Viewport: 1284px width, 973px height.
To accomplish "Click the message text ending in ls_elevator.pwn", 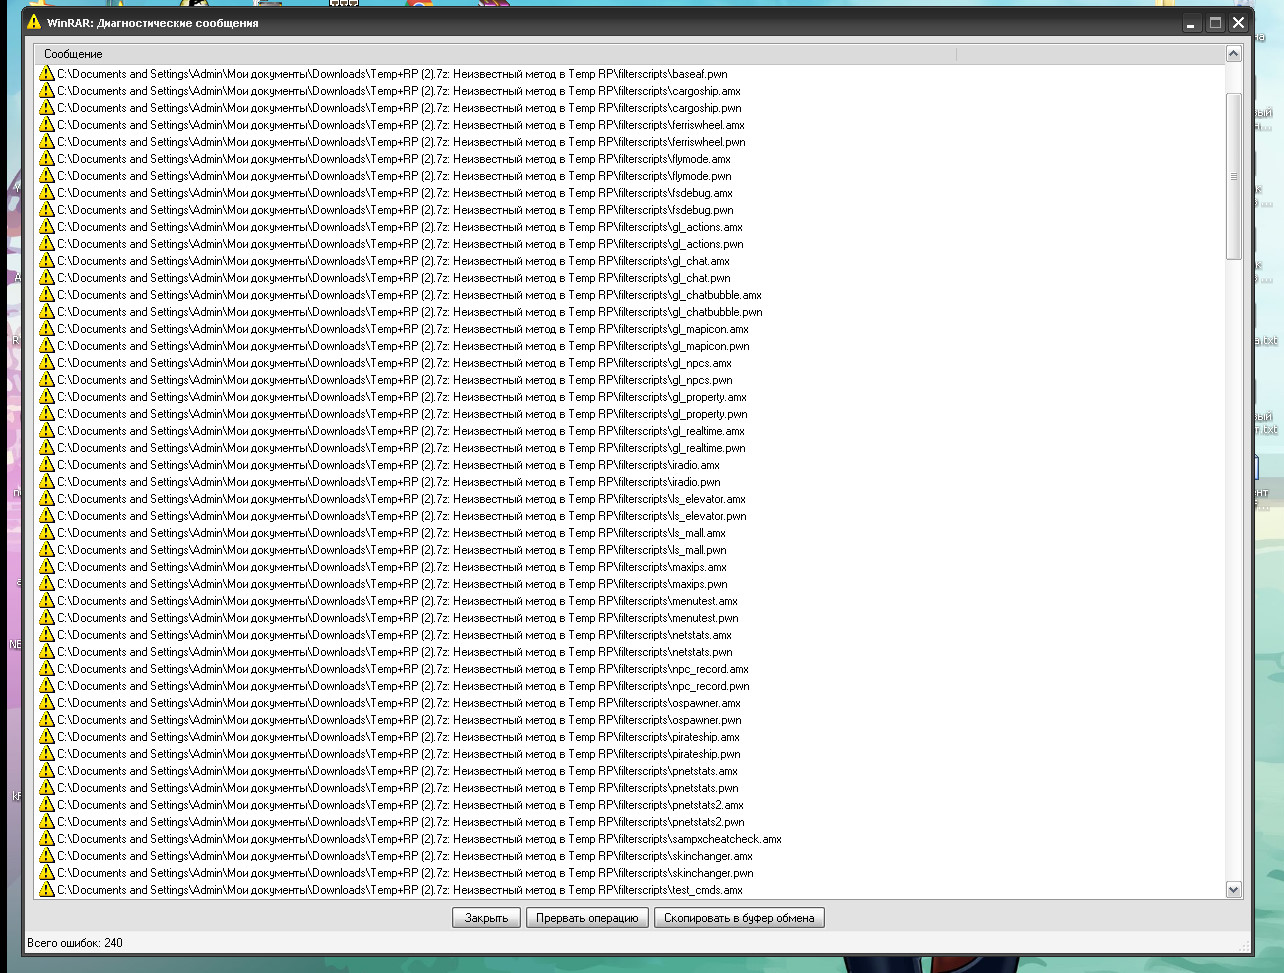I will click(402, 516).
